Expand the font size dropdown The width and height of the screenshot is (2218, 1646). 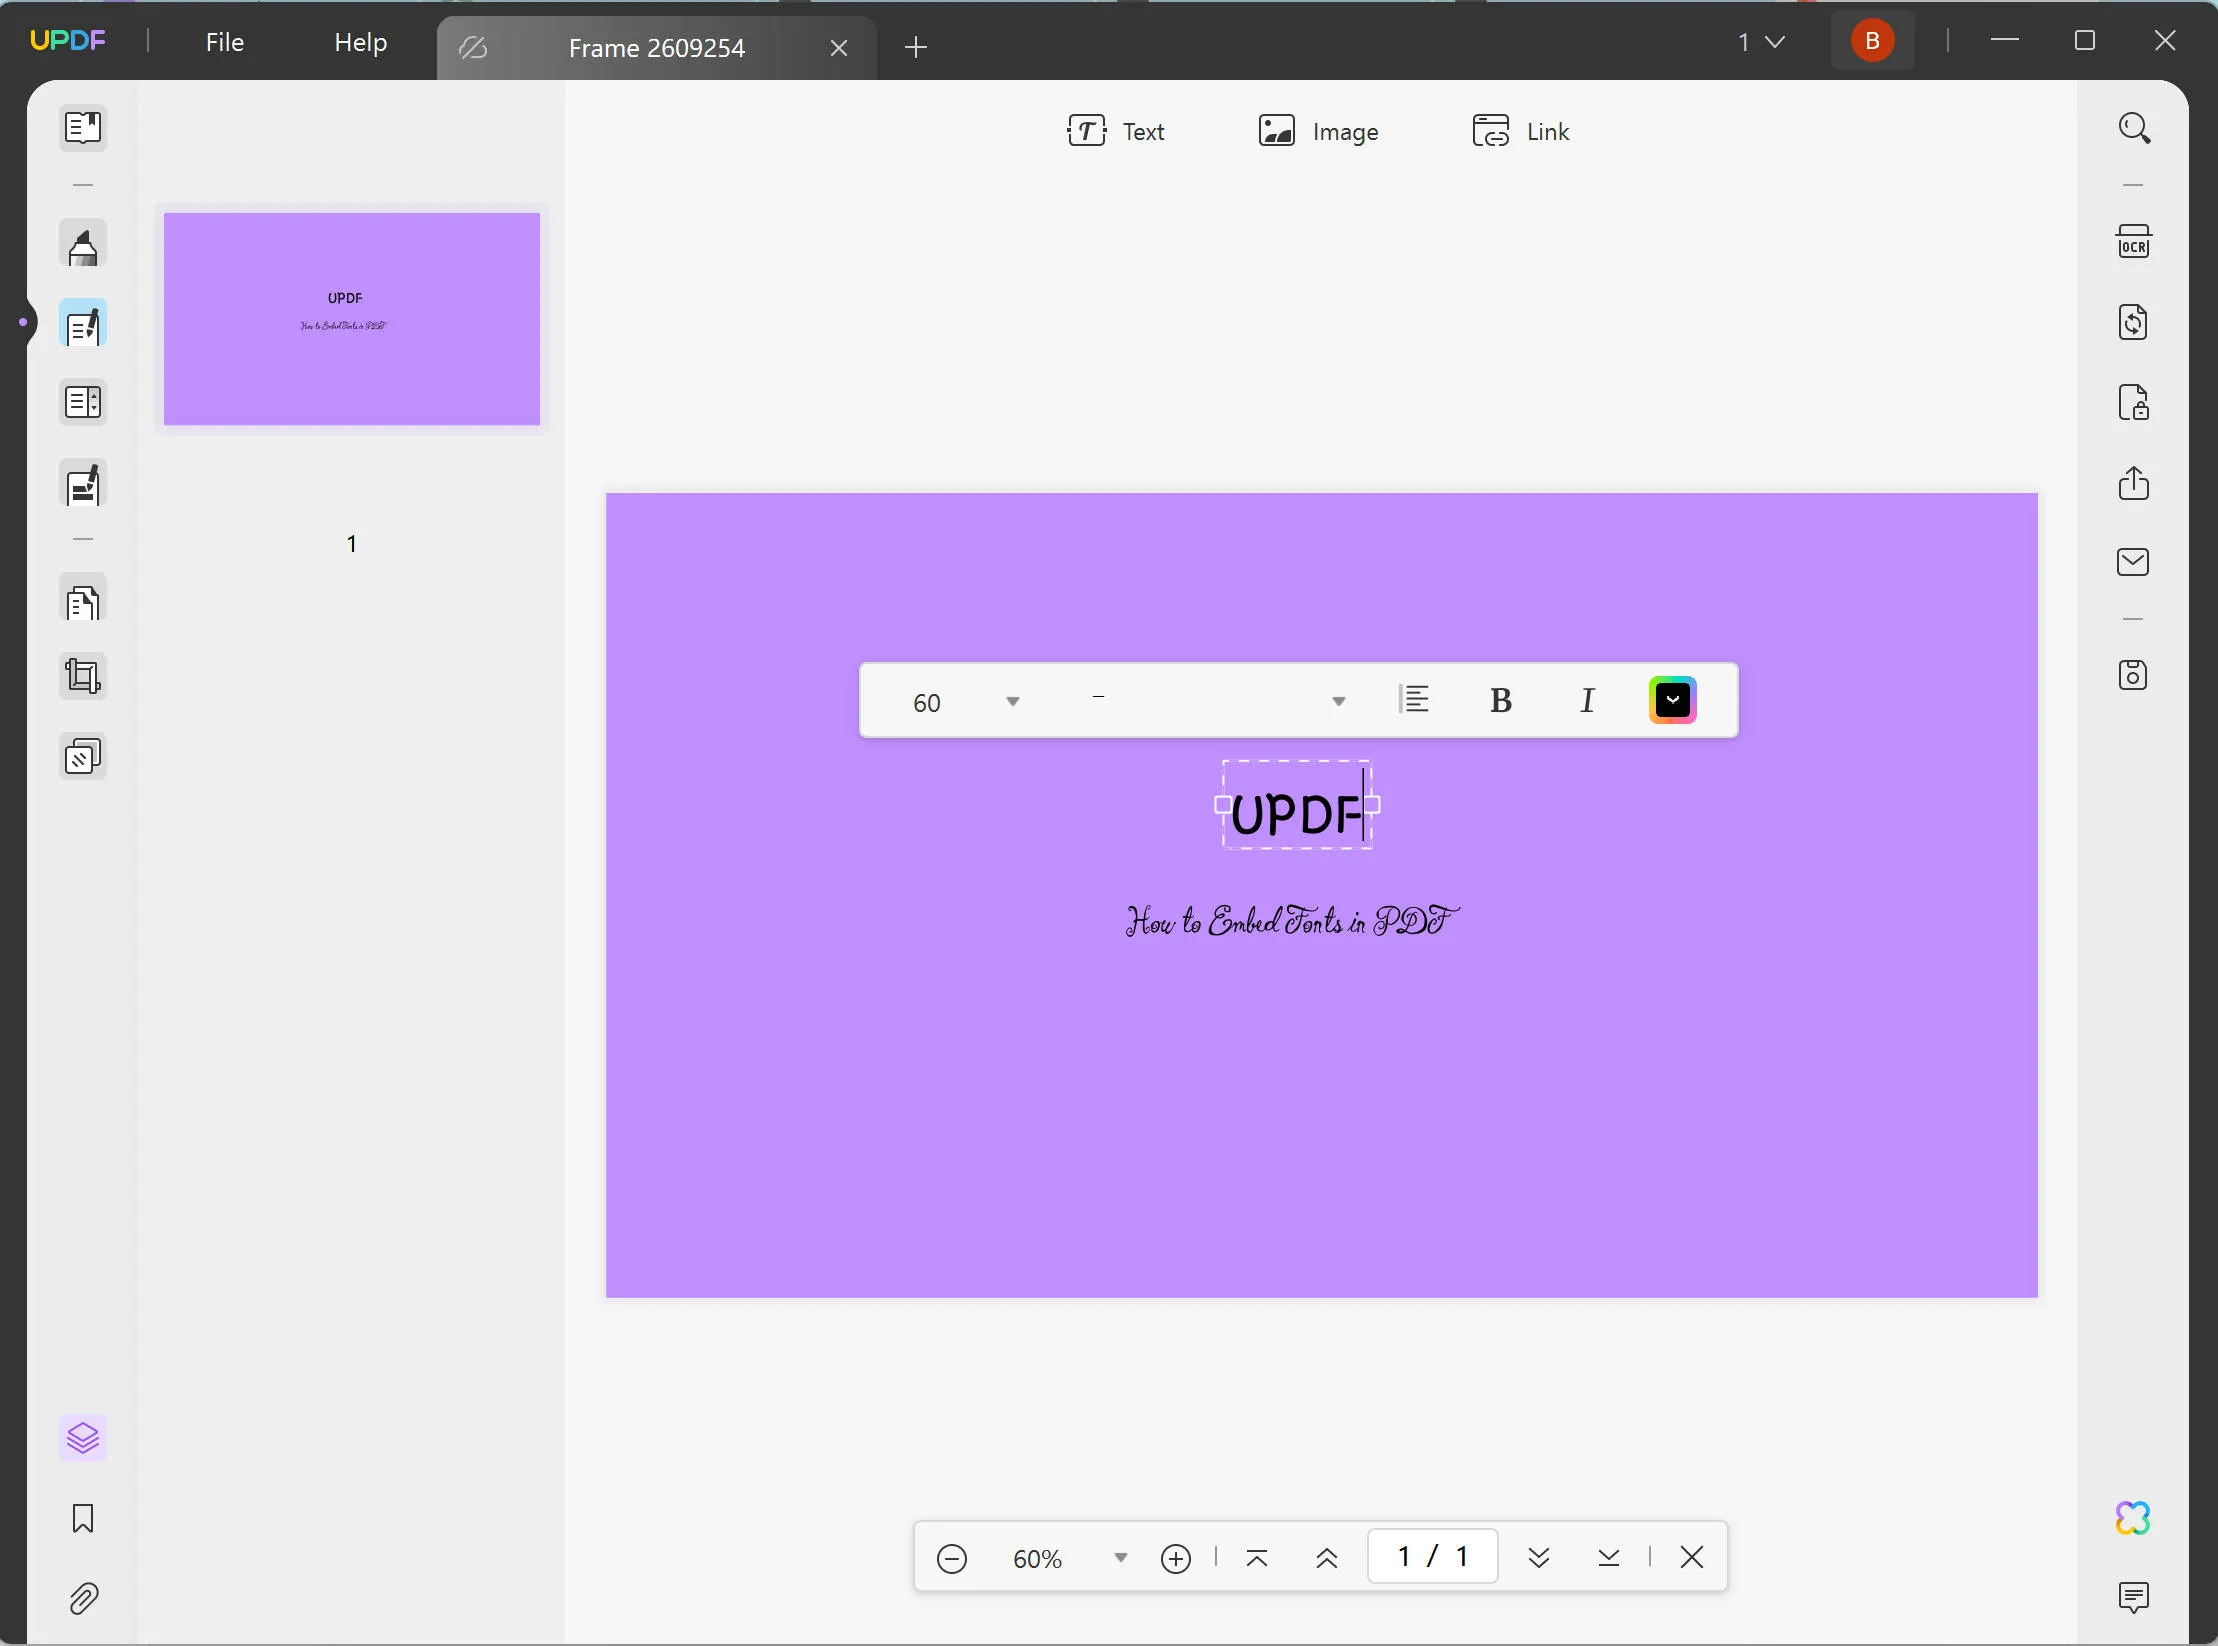tap(1011, 700)
